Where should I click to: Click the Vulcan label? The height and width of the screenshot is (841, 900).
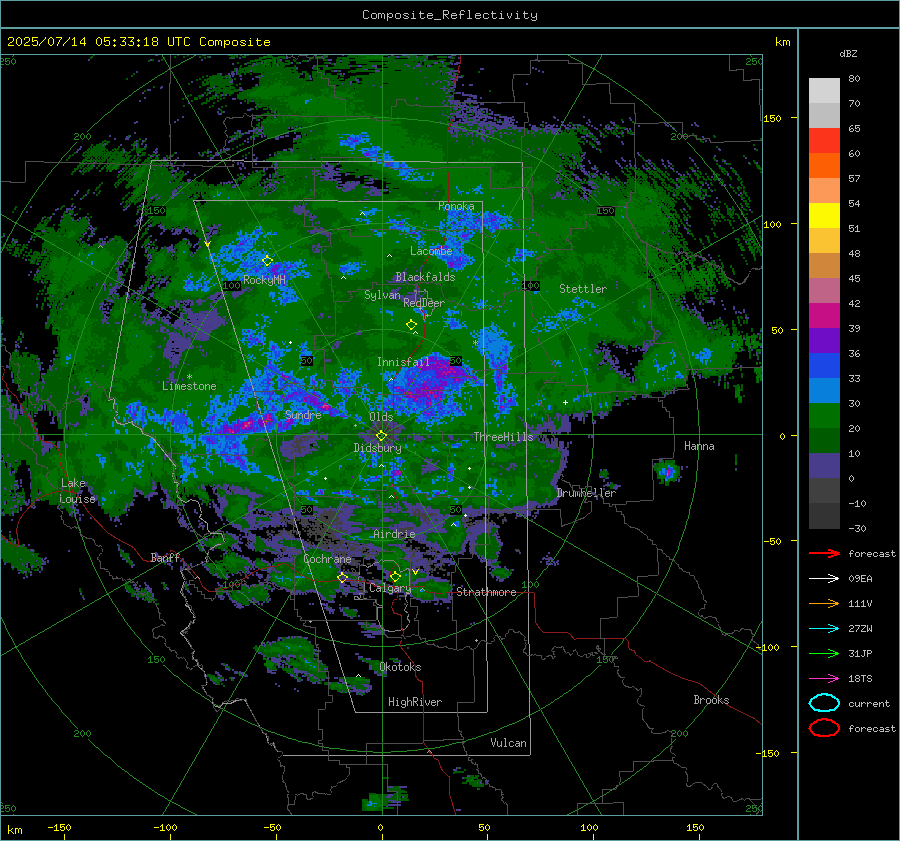click(x=508, y=743)
